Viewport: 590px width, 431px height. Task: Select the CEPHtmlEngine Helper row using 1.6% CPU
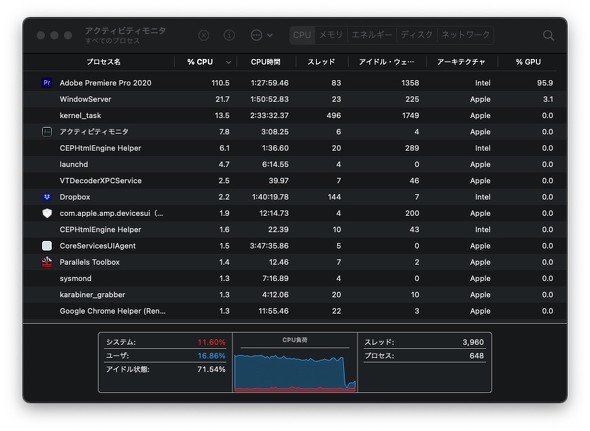tap(295, 230)
